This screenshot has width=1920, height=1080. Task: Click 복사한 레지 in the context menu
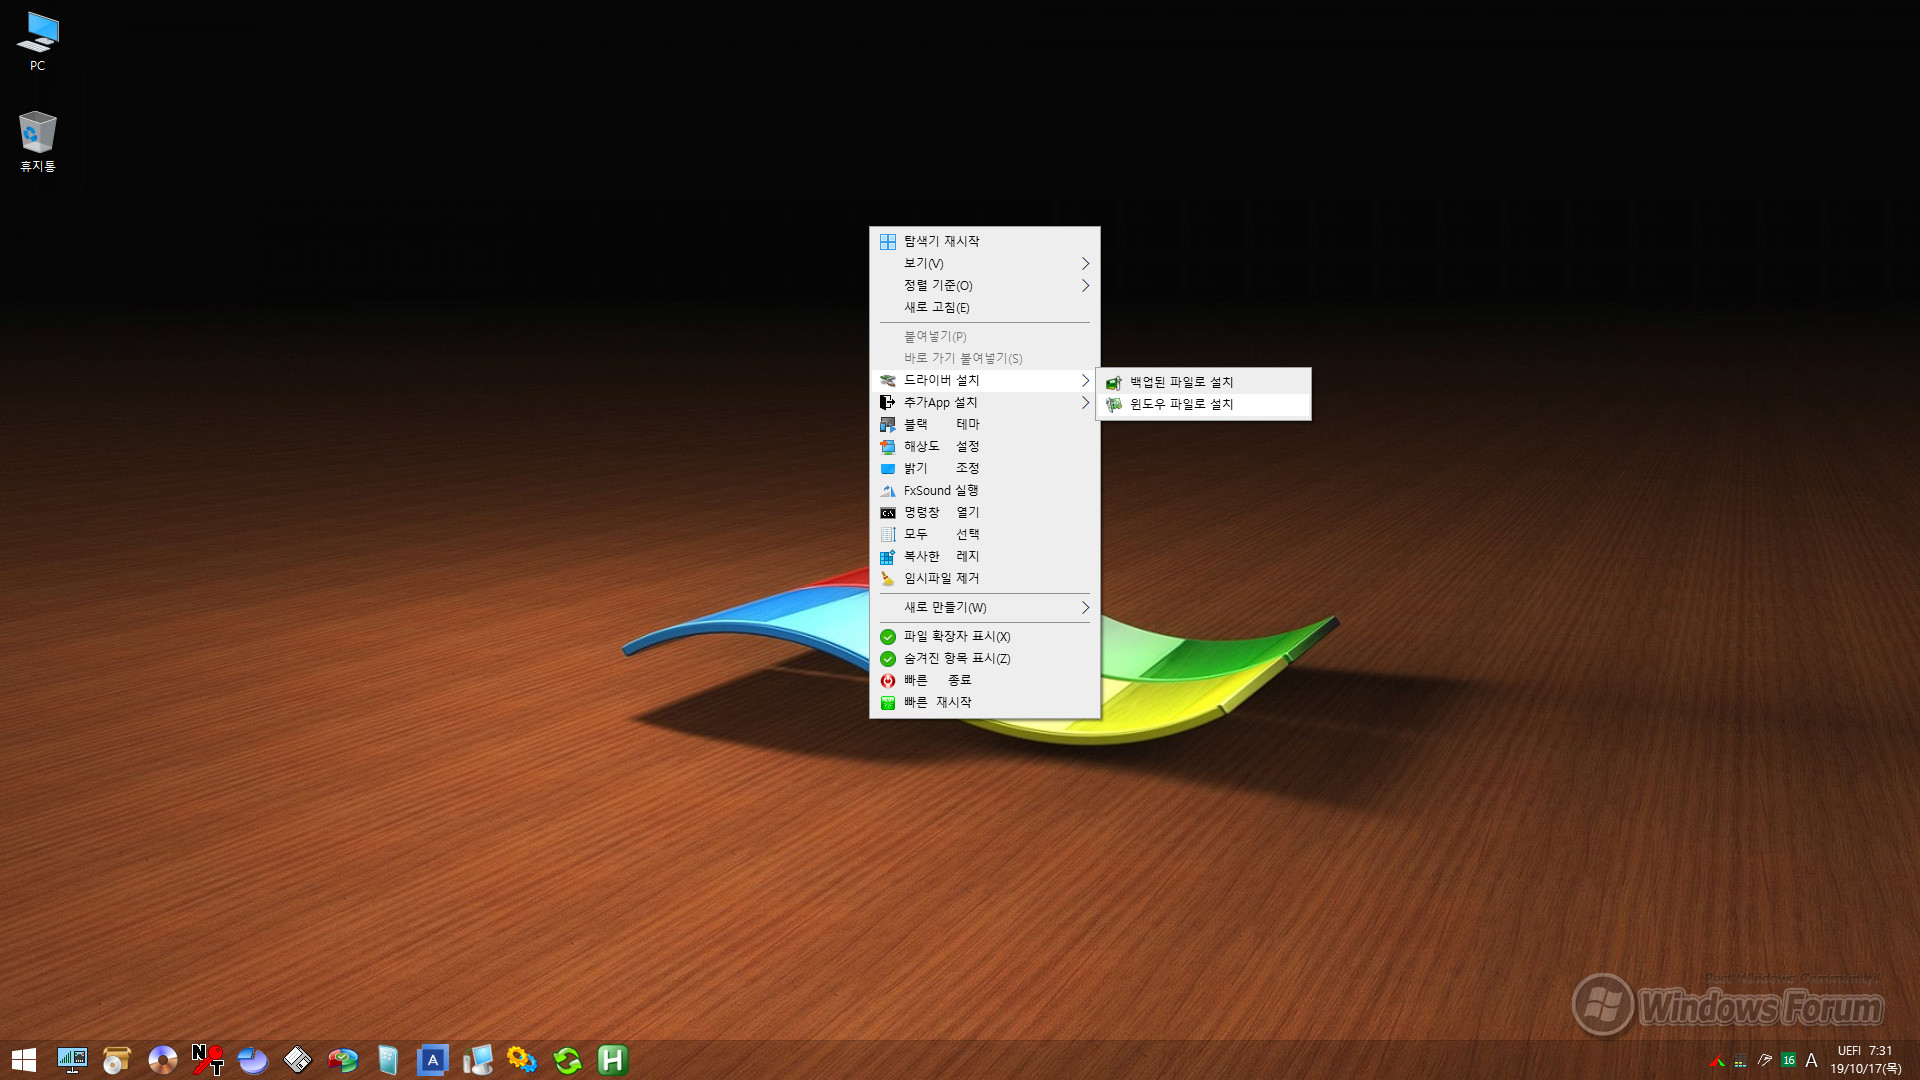[984, 556]
